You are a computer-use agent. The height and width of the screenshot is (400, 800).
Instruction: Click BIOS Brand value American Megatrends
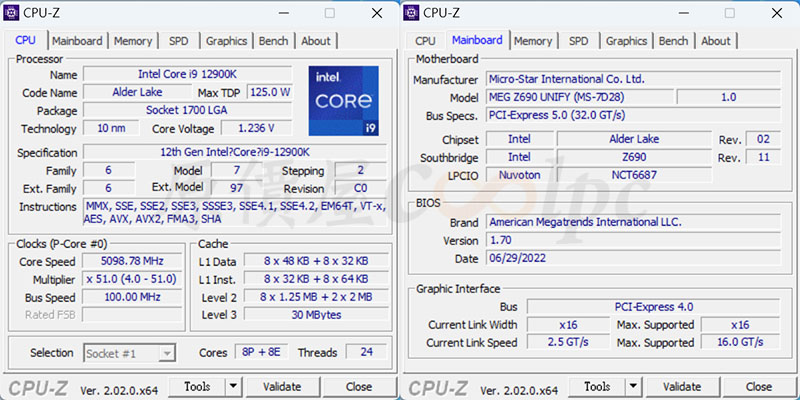633,222
